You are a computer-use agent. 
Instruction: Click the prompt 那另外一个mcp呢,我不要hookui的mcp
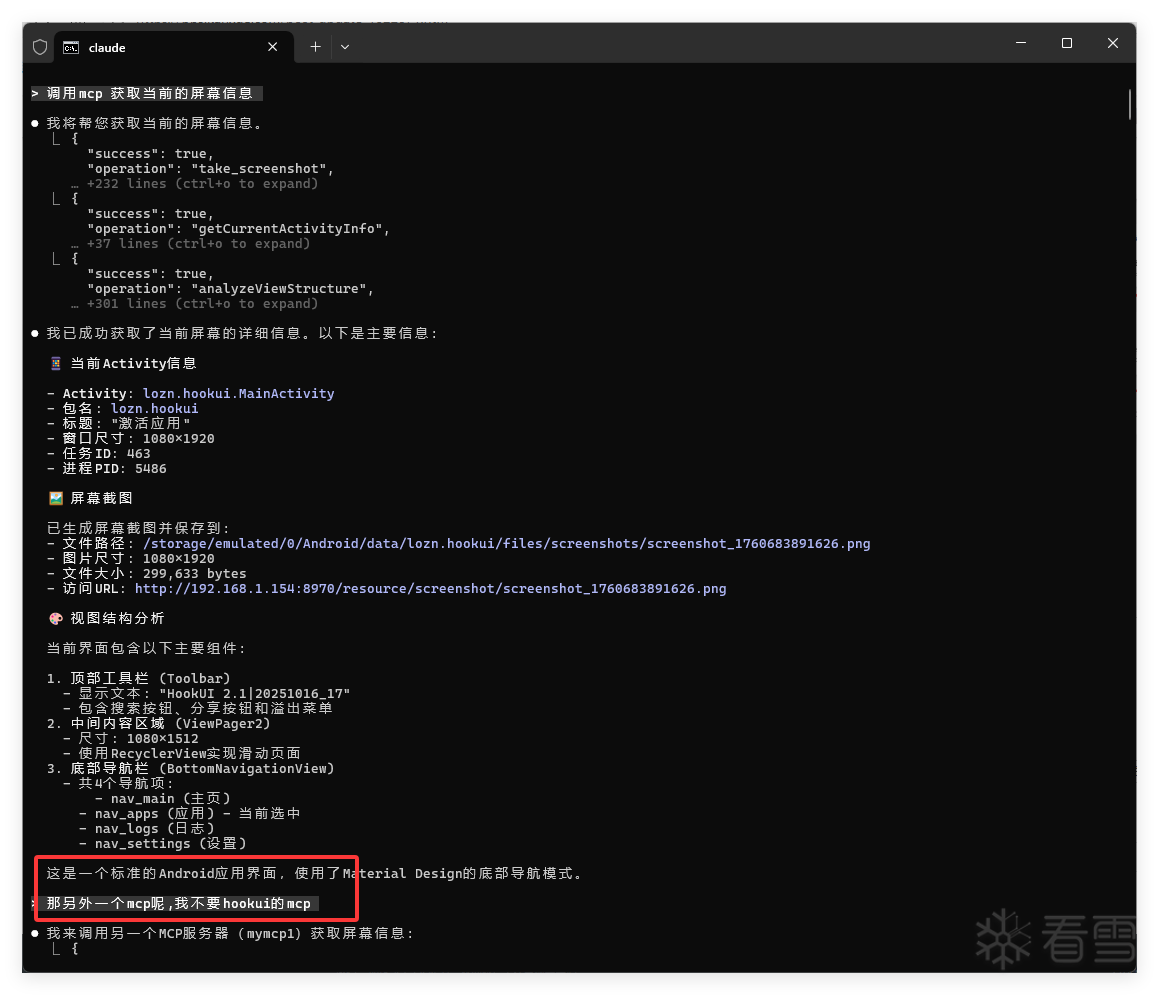178,903
